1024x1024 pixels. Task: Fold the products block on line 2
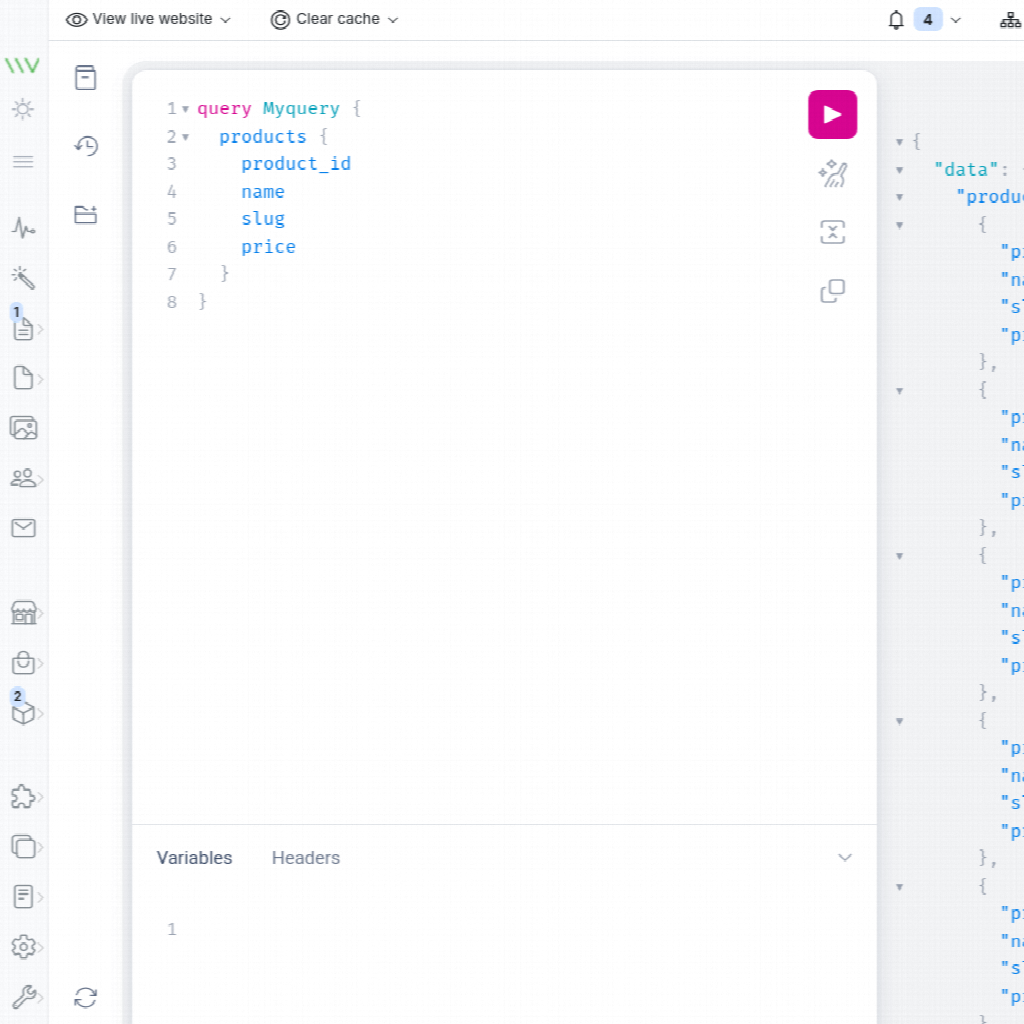pyautogui.click(x=186, y=137)
